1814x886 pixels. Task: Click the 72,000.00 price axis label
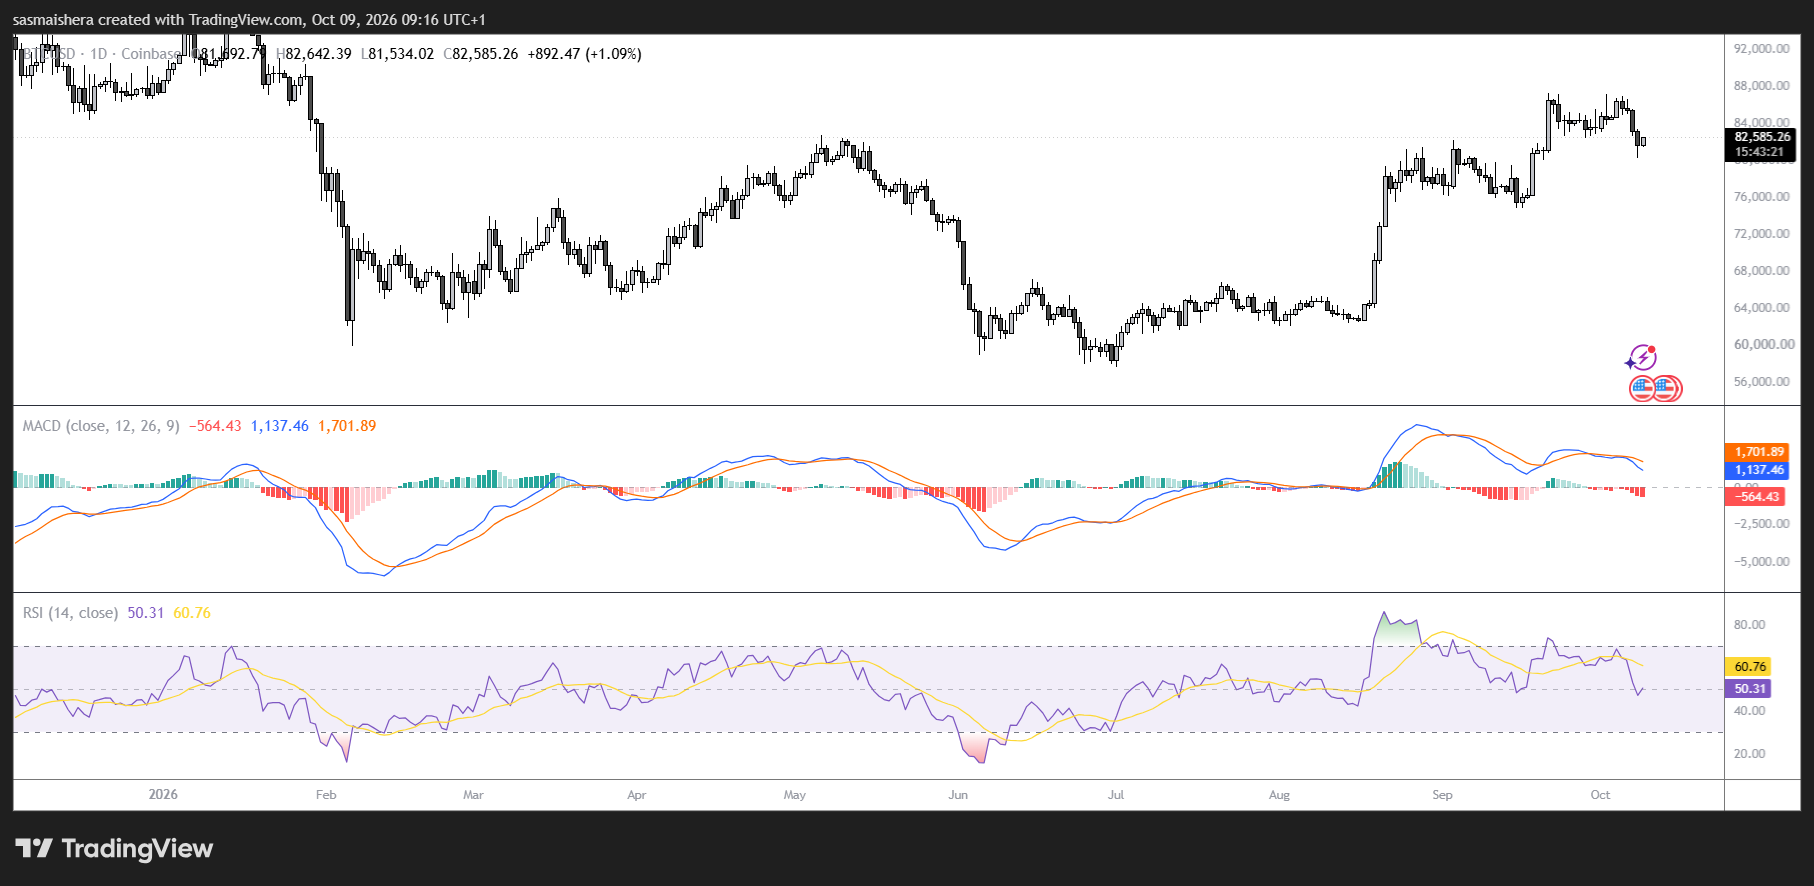pyautogui.click(x=1761, y=234)
